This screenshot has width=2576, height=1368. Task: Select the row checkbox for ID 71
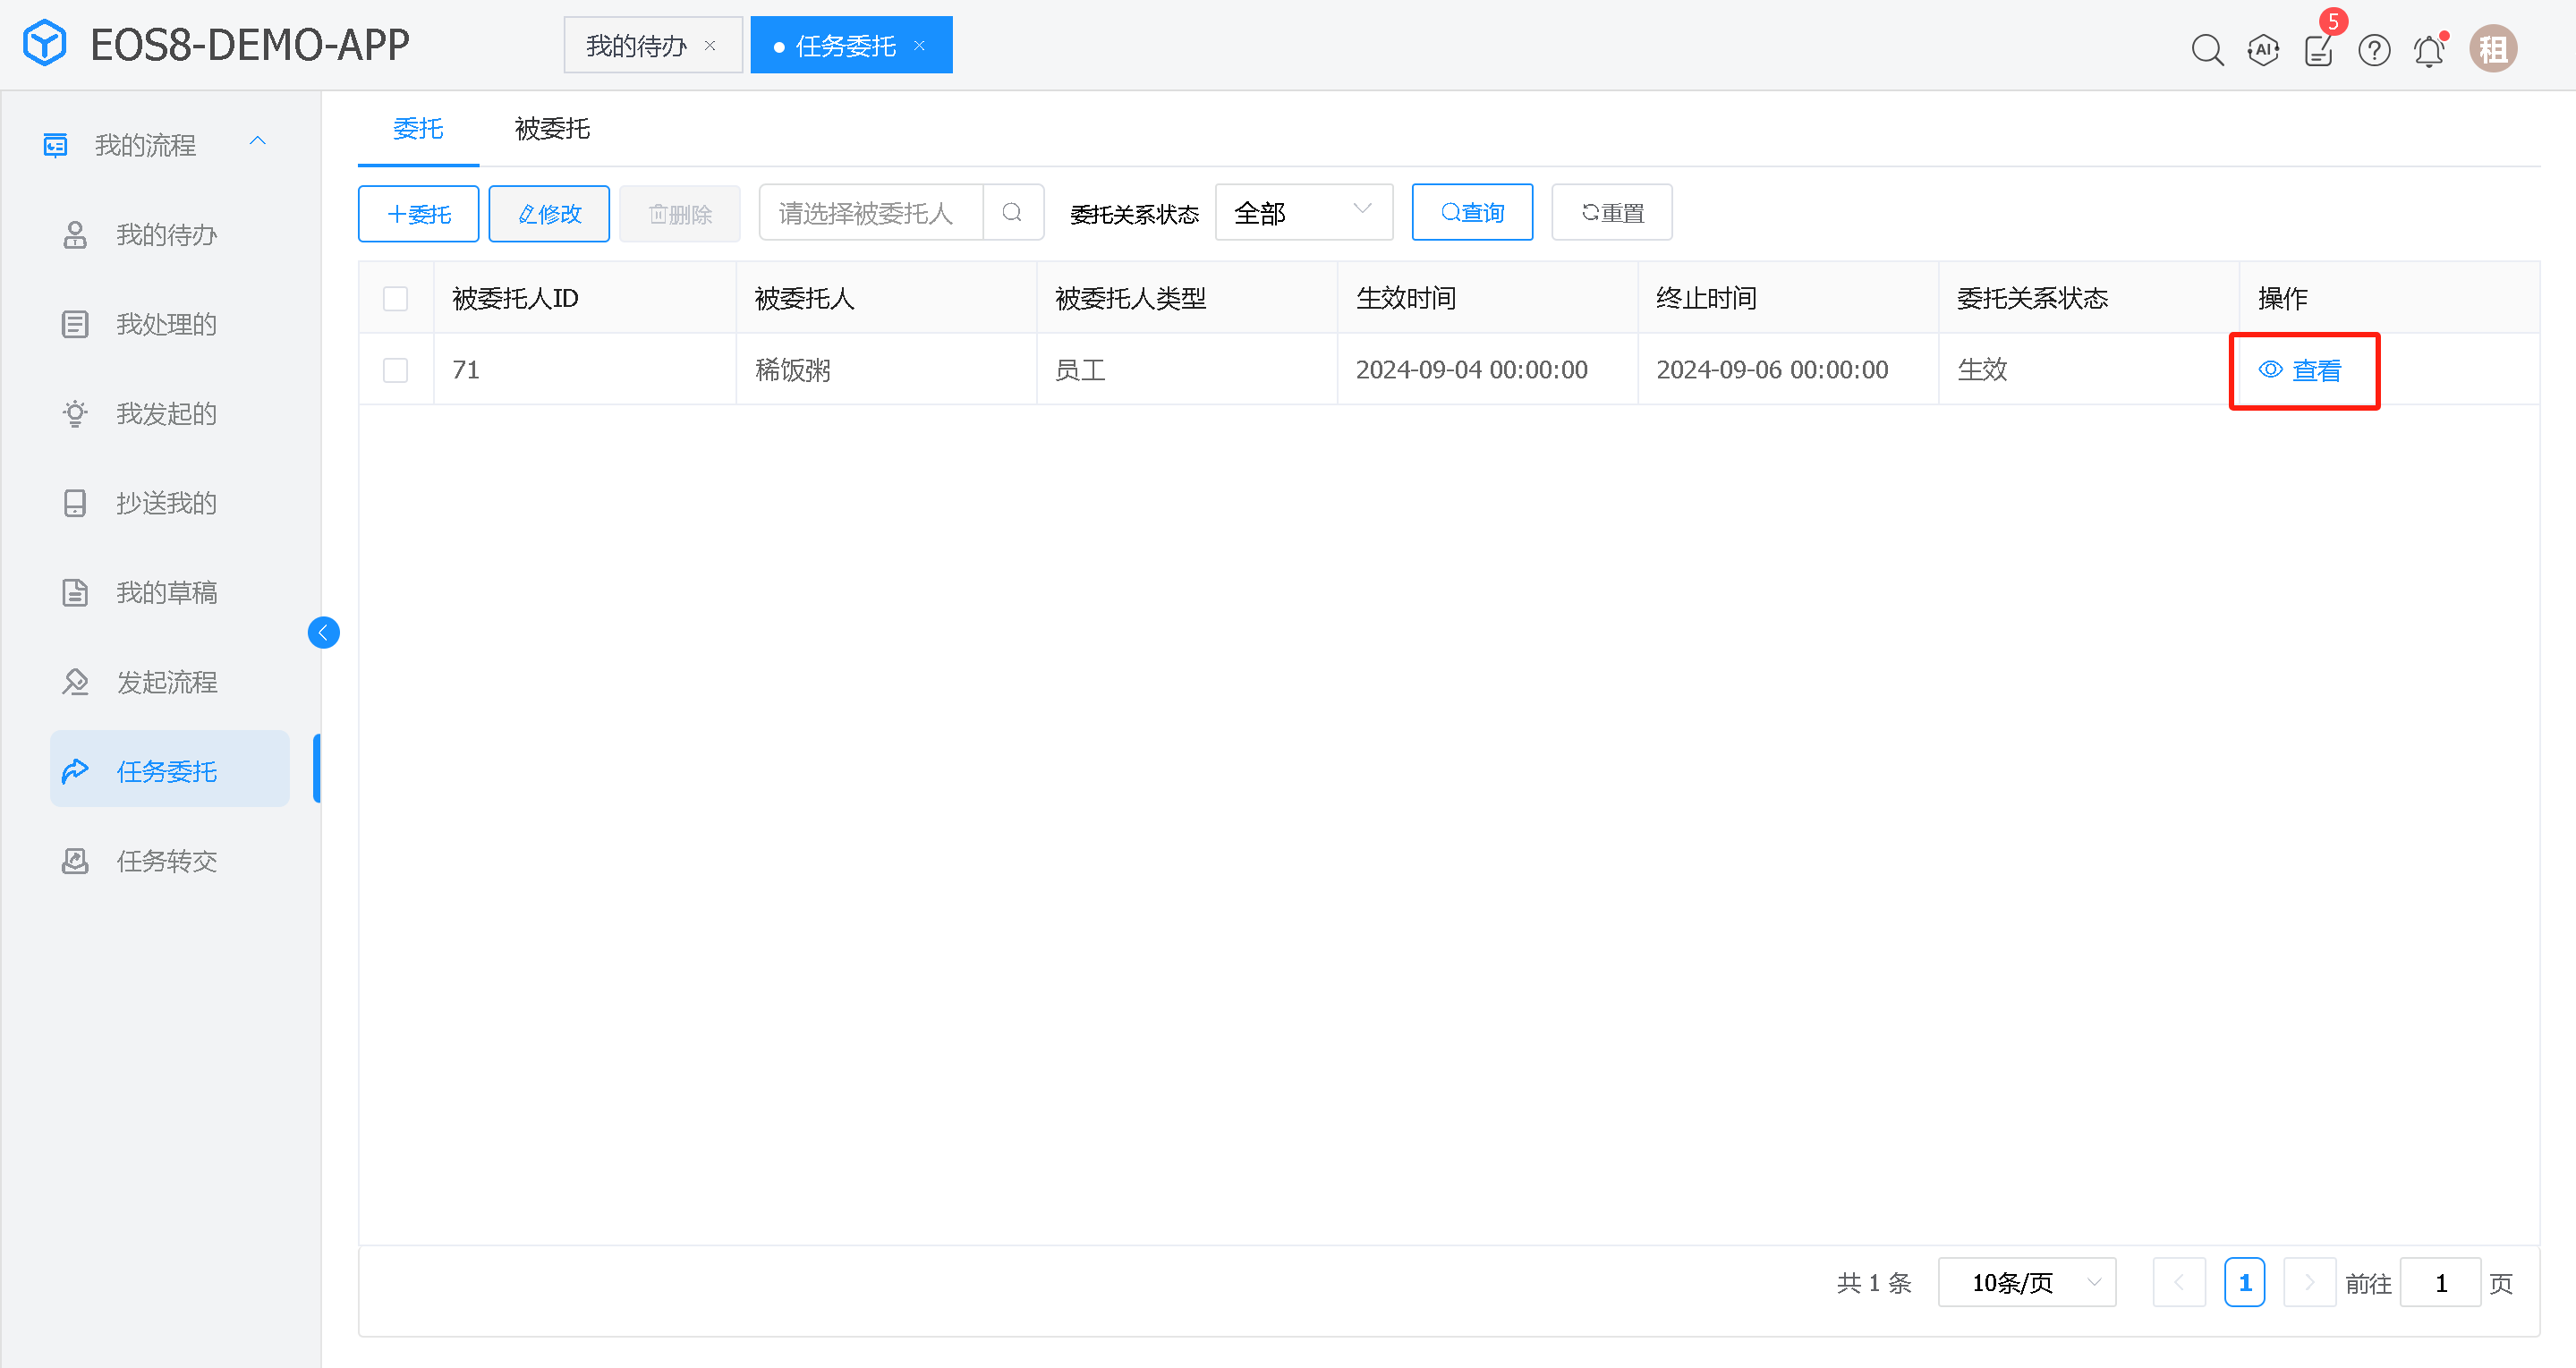[395, 370]
